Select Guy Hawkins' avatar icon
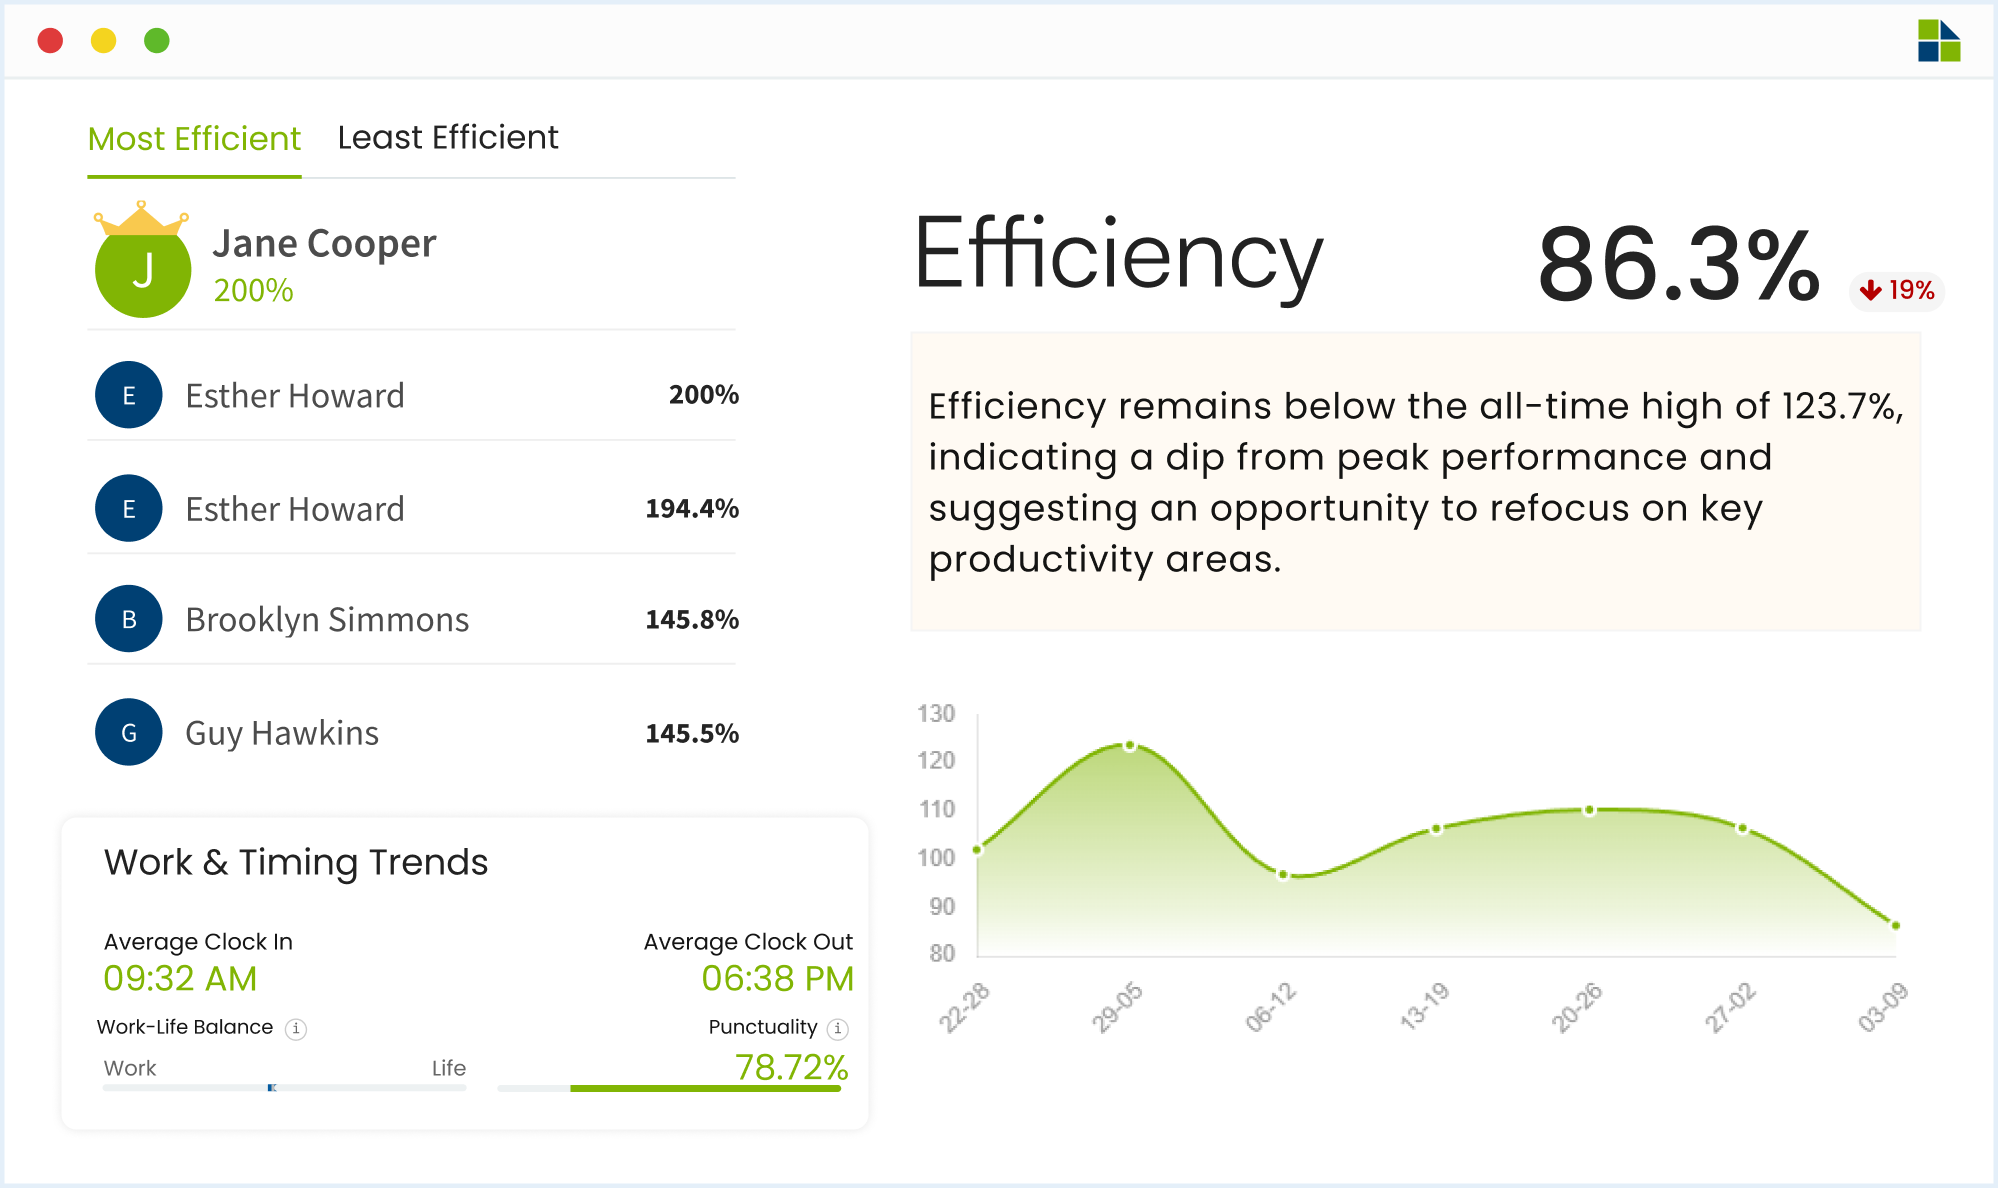Screen dimensions: 1999x1189 click(128, 732)
